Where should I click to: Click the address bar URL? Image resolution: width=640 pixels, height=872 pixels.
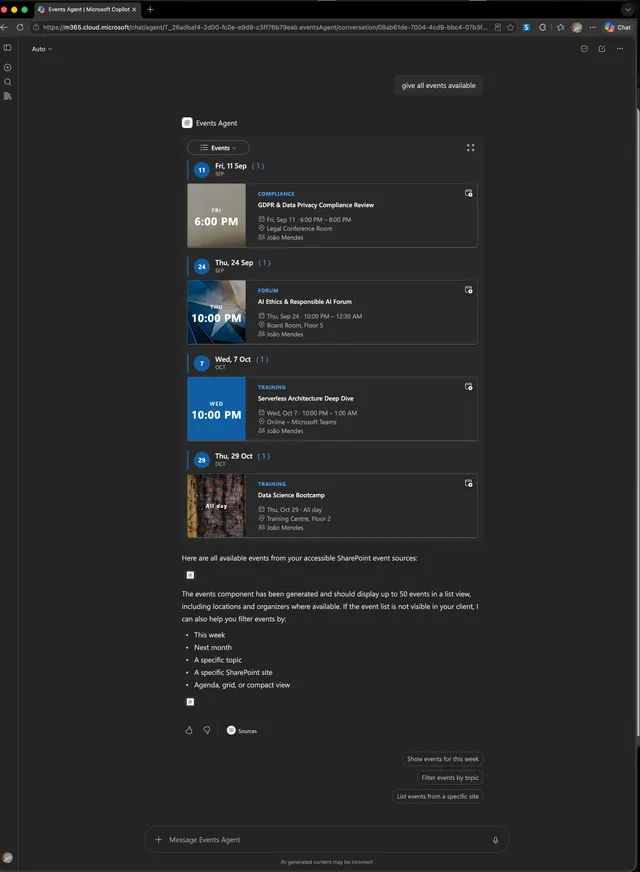265,27
